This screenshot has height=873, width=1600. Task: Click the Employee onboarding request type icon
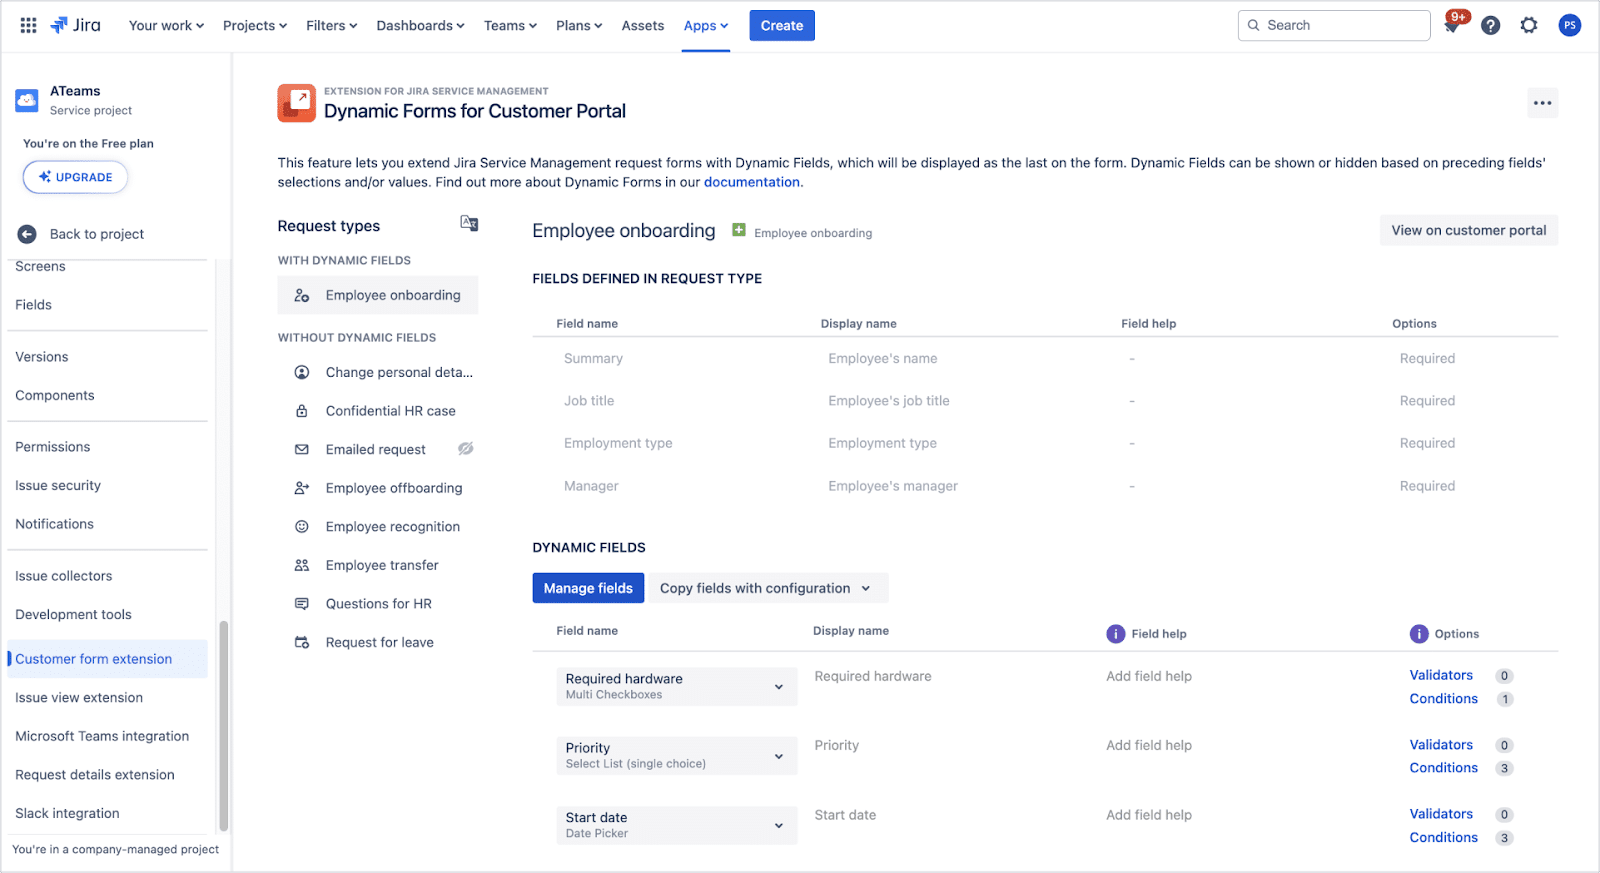(301, 295)
